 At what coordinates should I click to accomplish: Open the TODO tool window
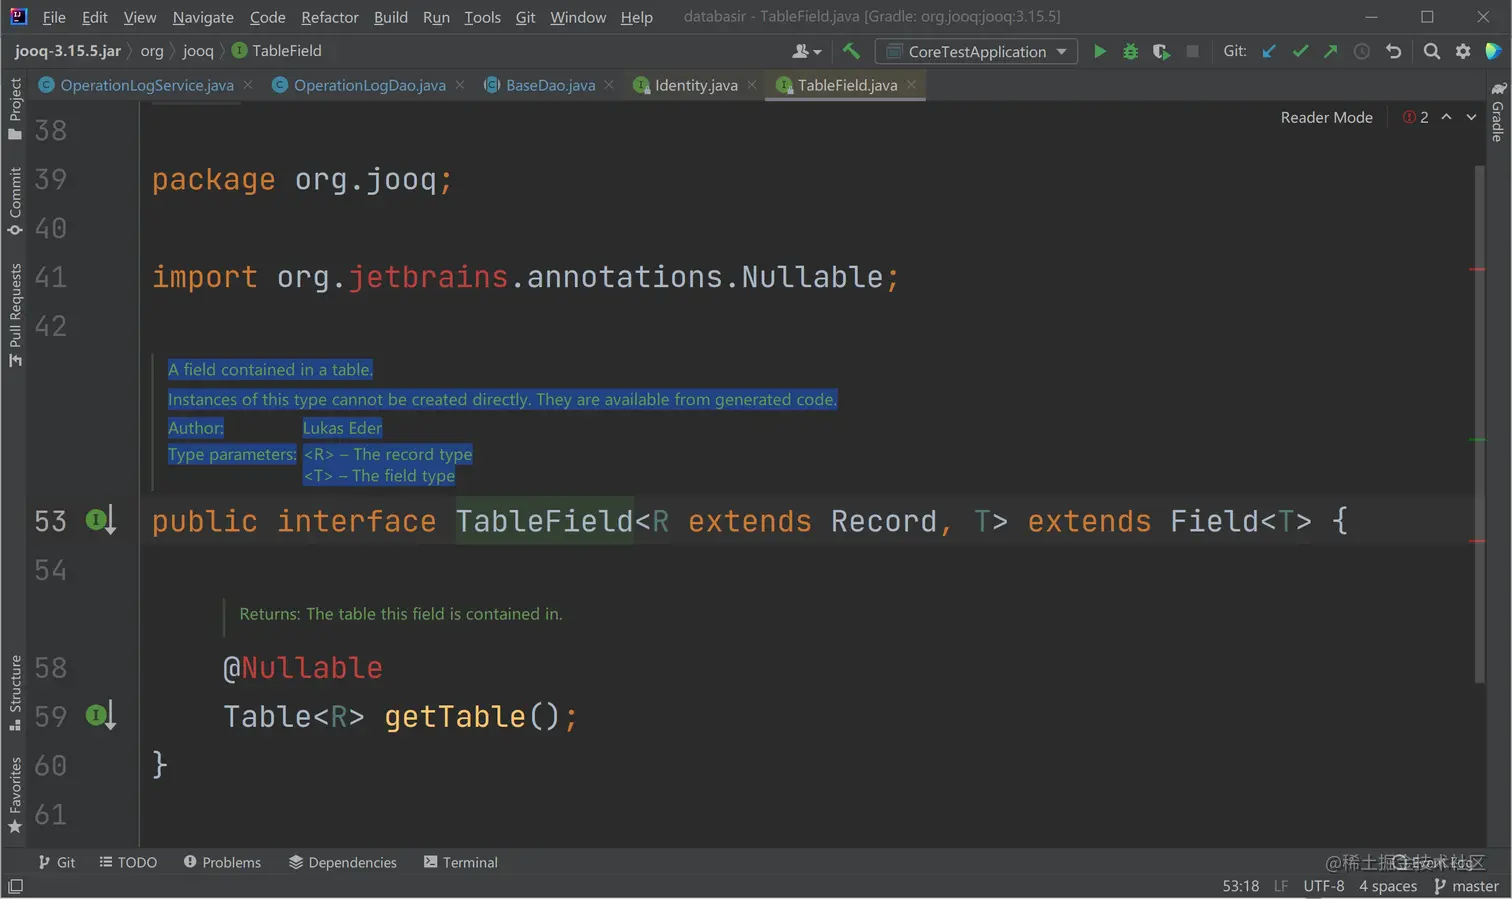129,862
